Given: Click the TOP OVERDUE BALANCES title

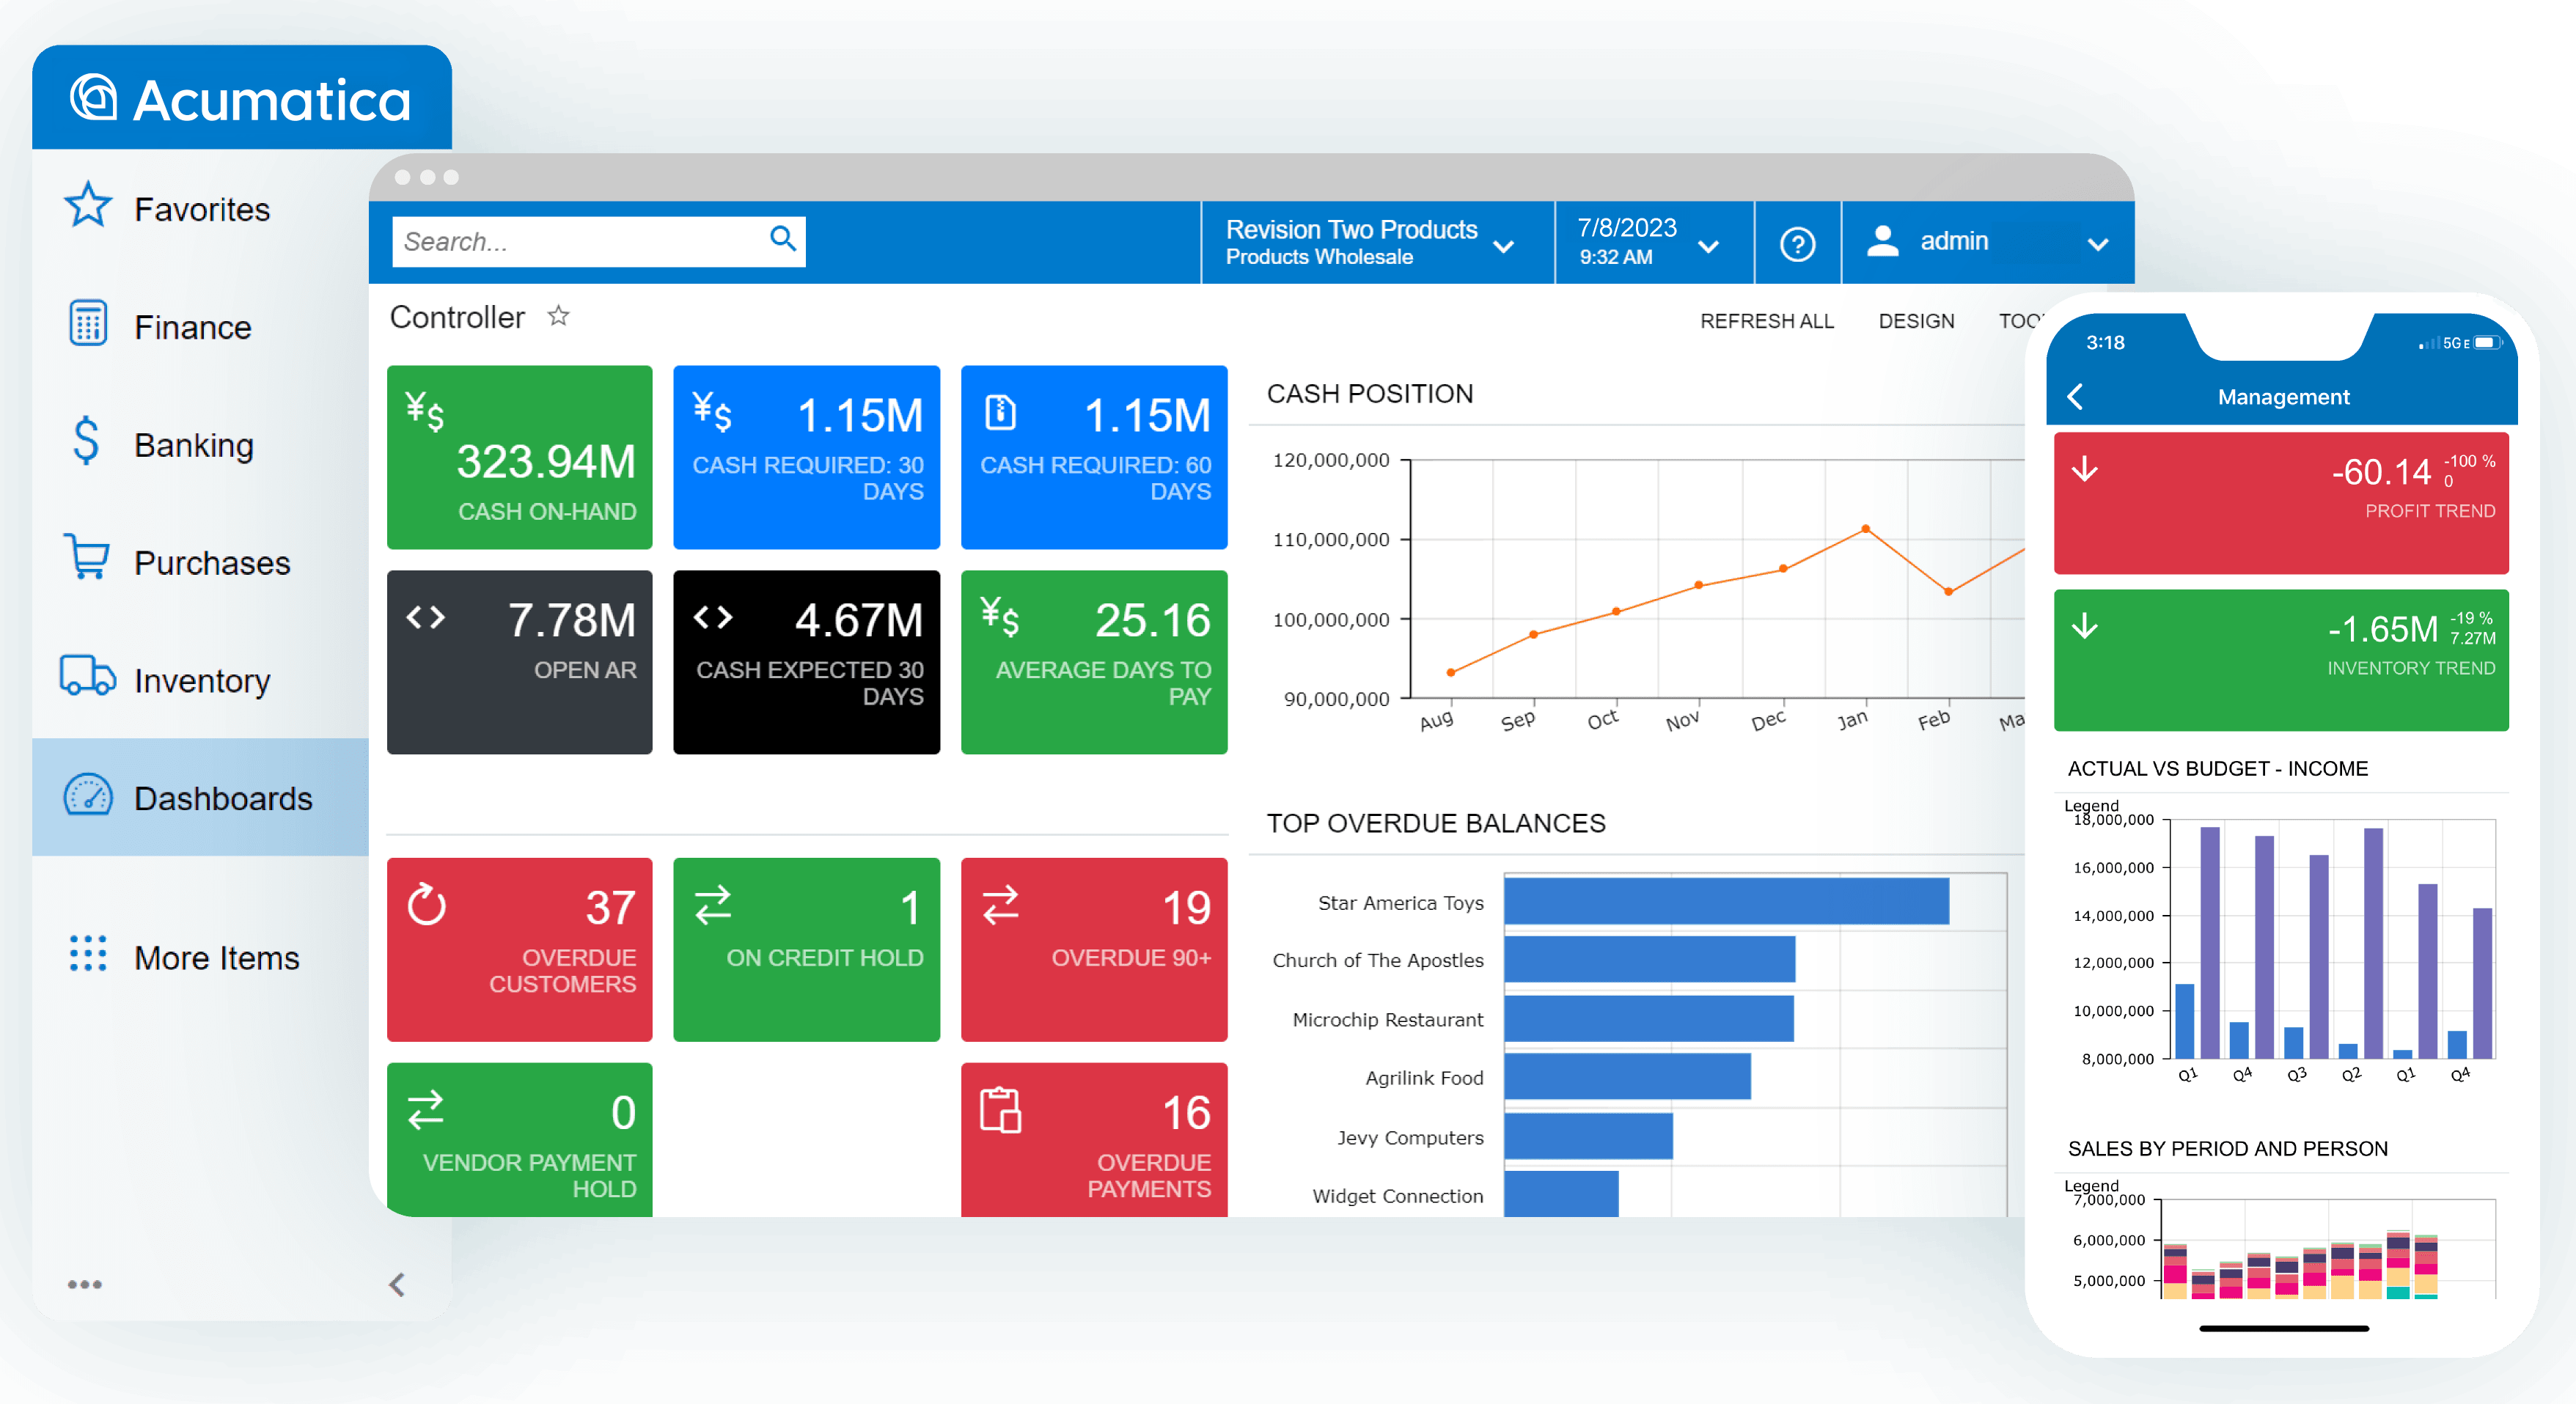Looking at the screenshot, I should coord(1436,823).
